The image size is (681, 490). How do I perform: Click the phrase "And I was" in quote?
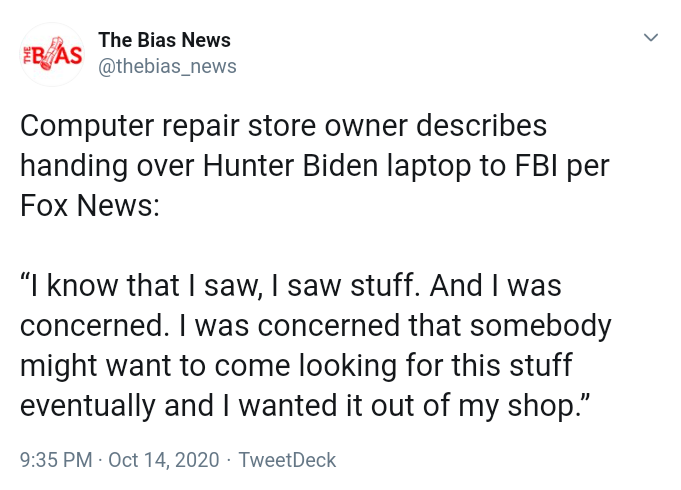(x=495, y=286)
